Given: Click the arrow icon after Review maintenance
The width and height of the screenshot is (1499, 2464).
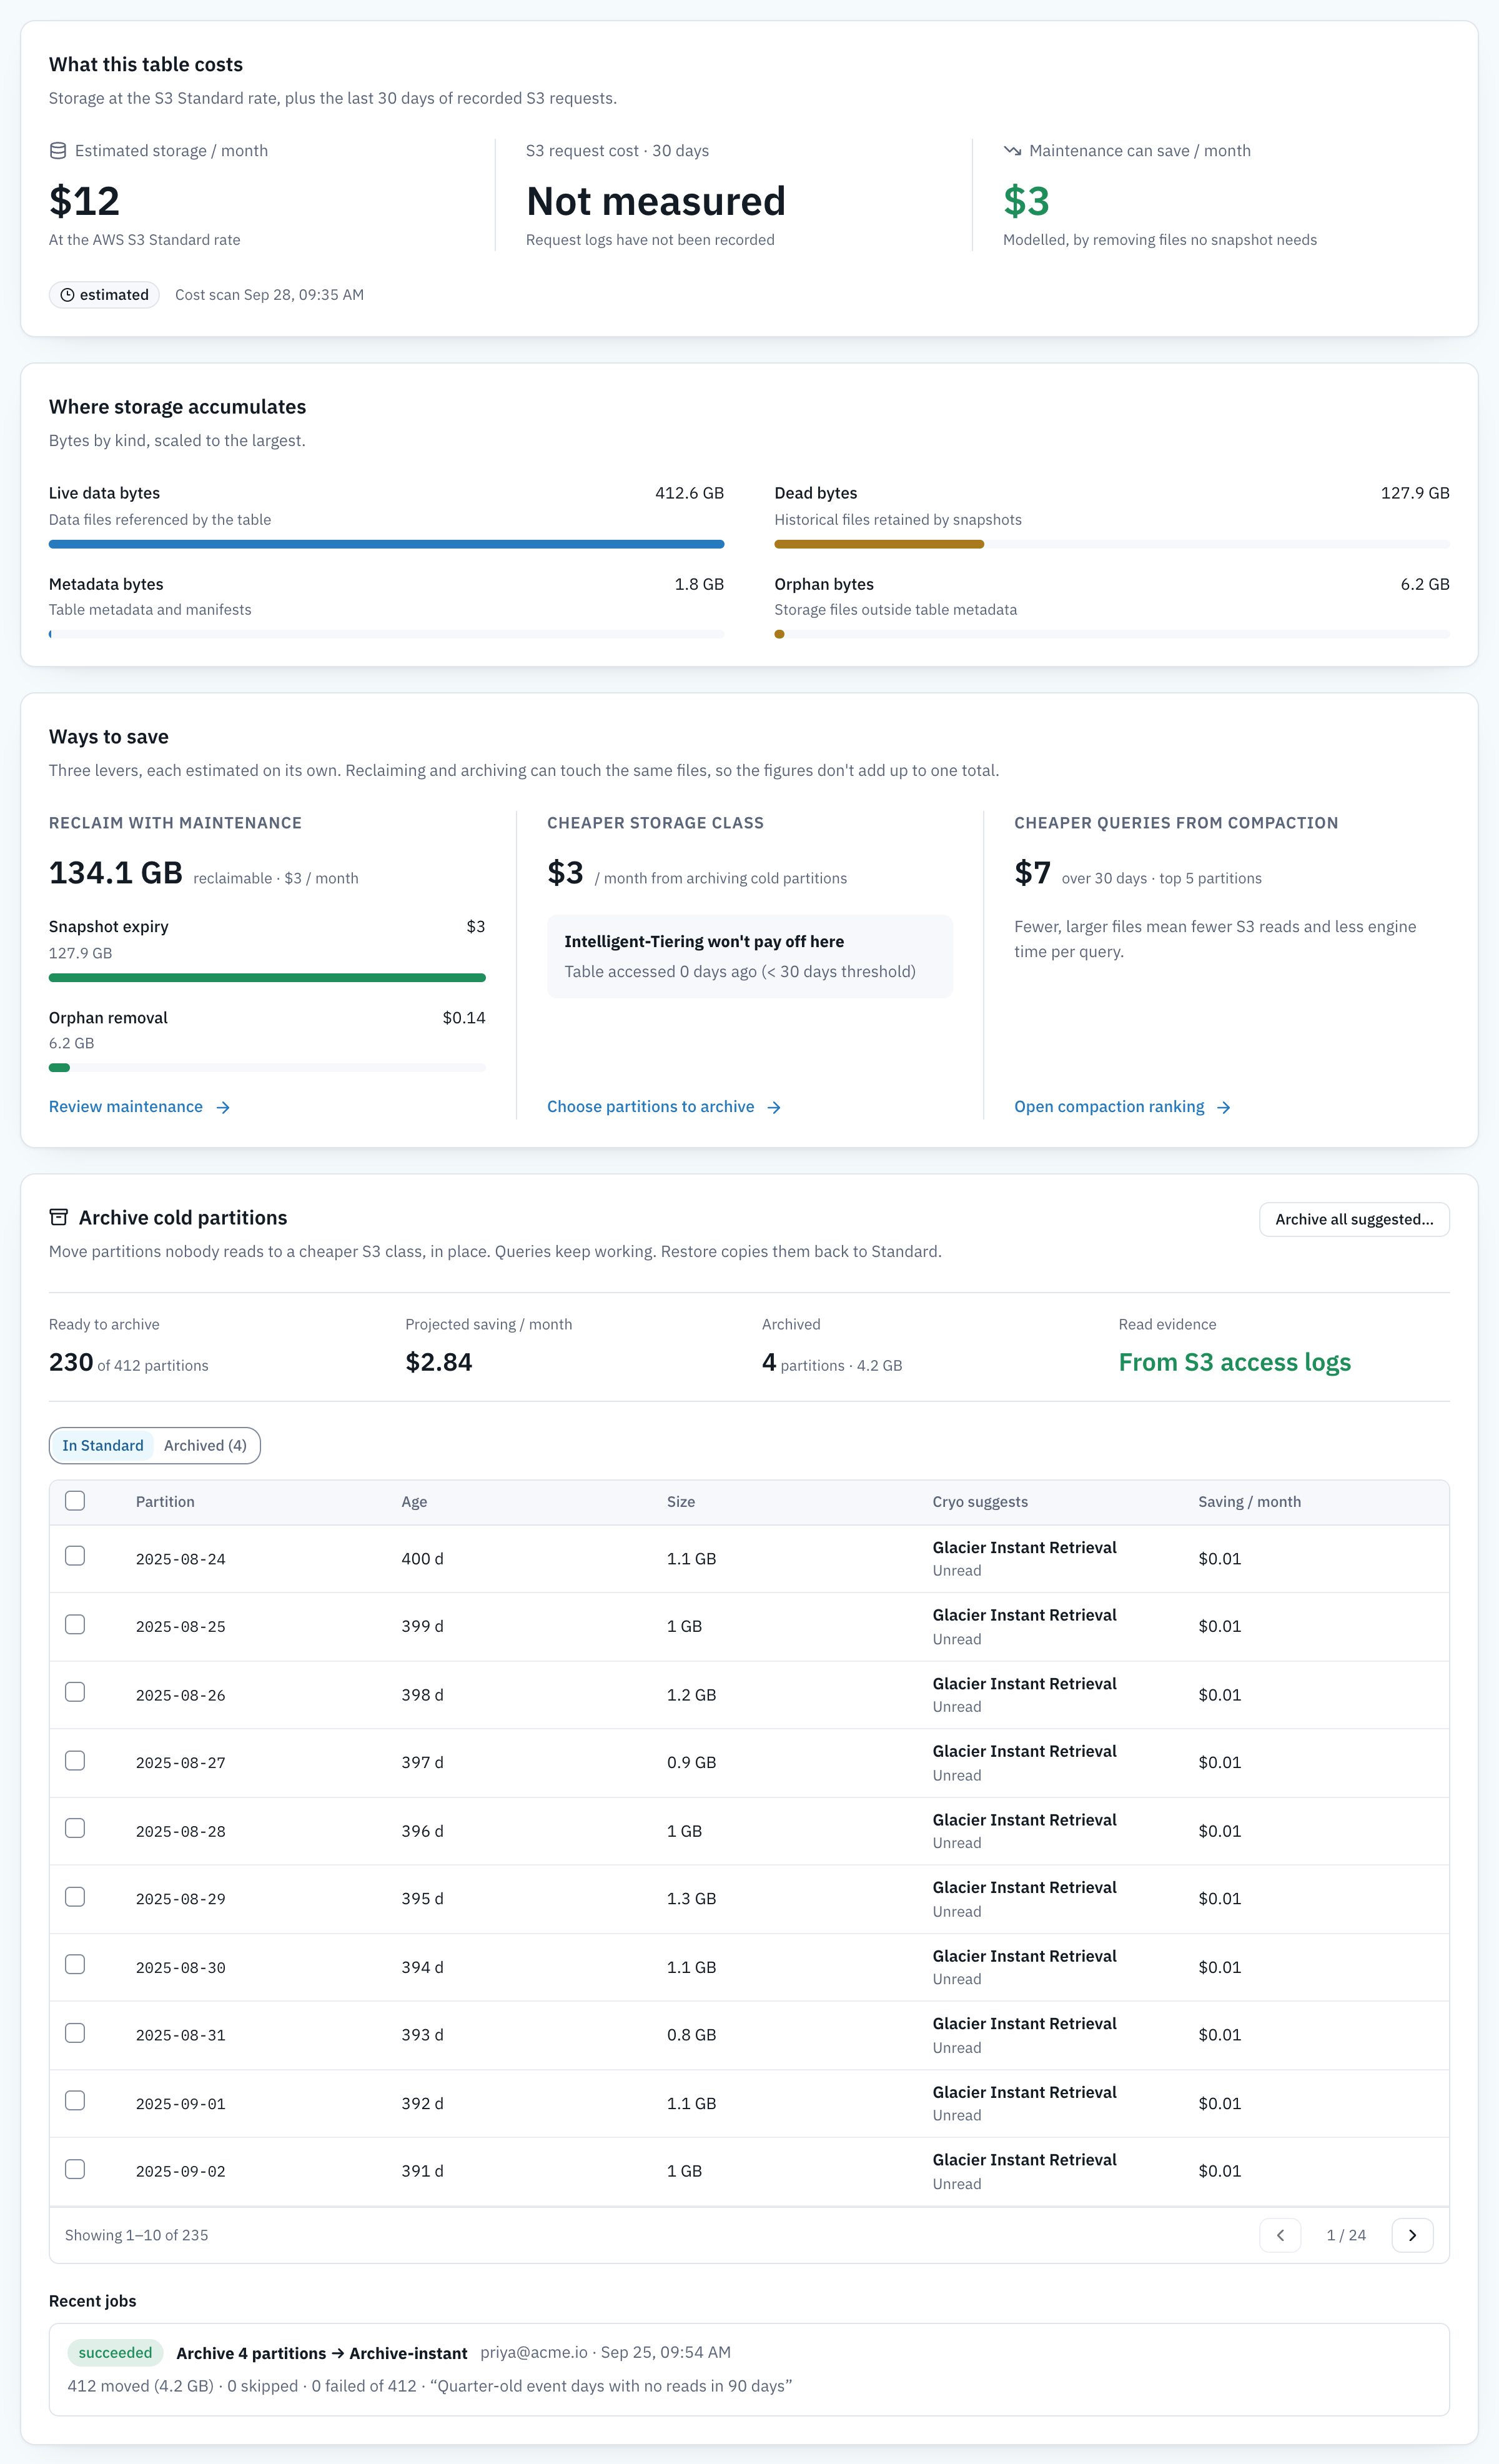Looking at the screenshot, I should pos(223,1107).
